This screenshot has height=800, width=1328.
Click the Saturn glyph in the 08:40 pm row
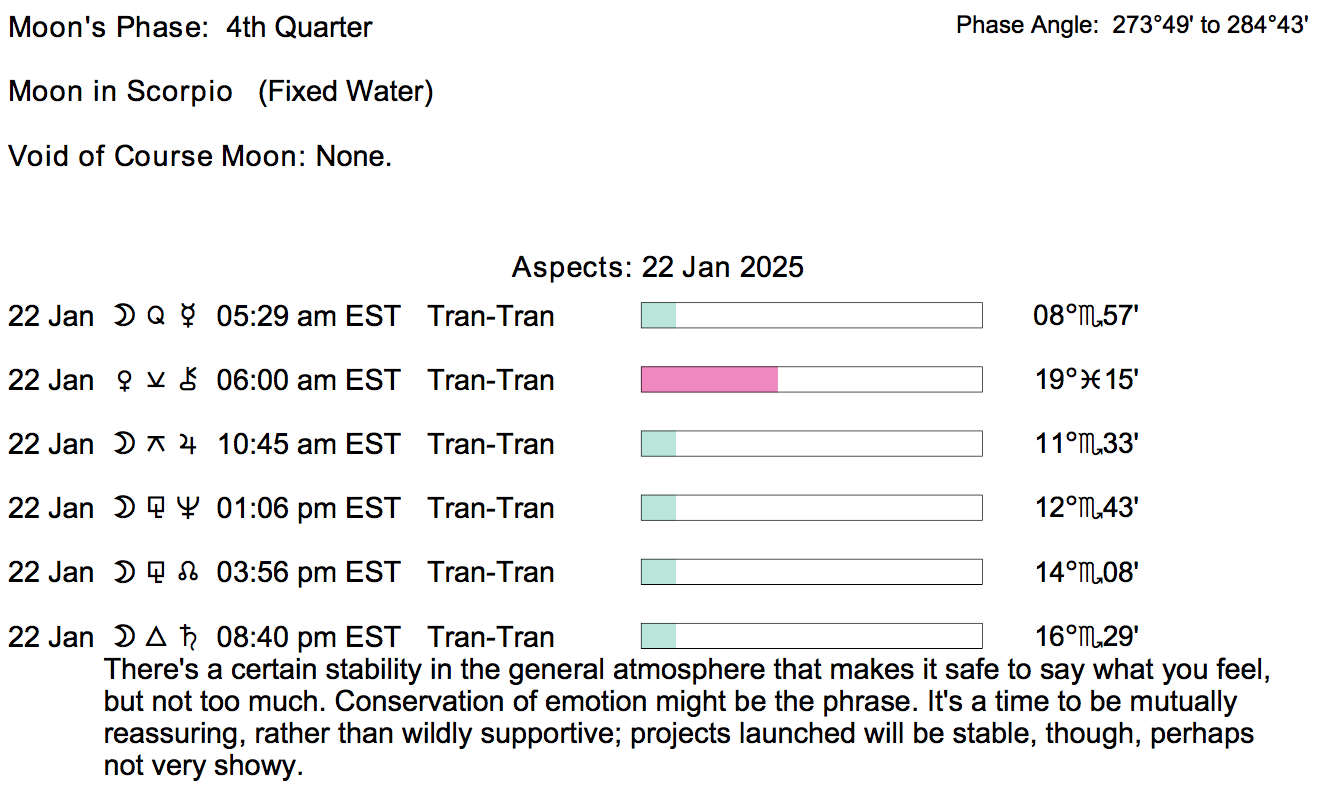click(186, 637)
